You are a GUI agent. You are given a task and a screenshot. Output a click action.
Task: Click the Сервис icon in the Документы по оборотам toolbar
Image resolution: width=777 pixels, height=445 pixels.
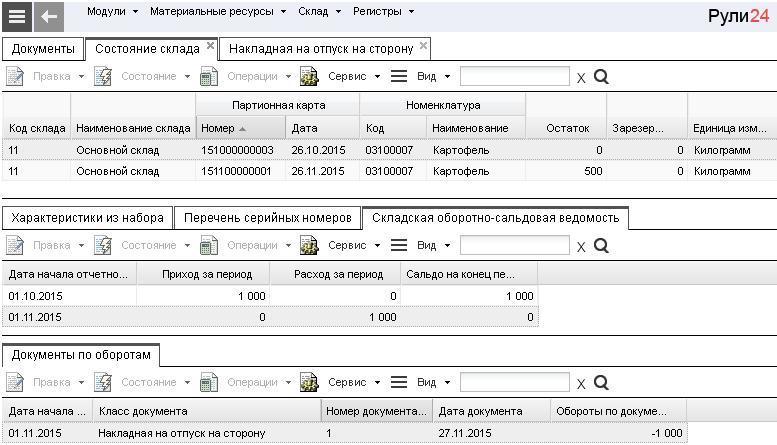(309, 383)
